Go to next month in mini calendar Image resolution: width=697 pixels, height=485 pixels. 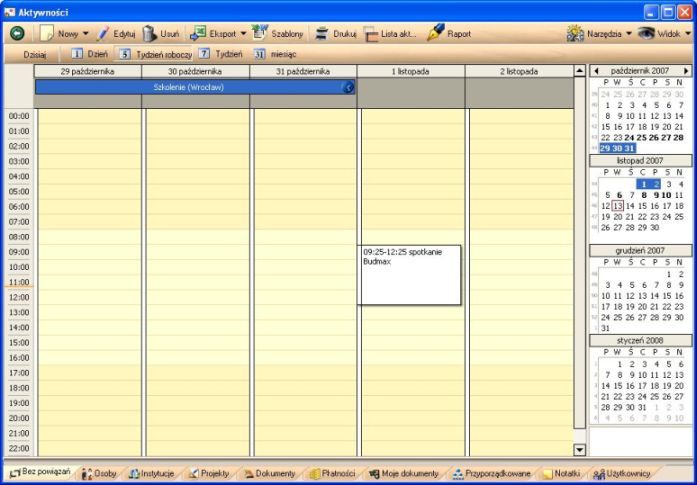[x=686, y=71]
